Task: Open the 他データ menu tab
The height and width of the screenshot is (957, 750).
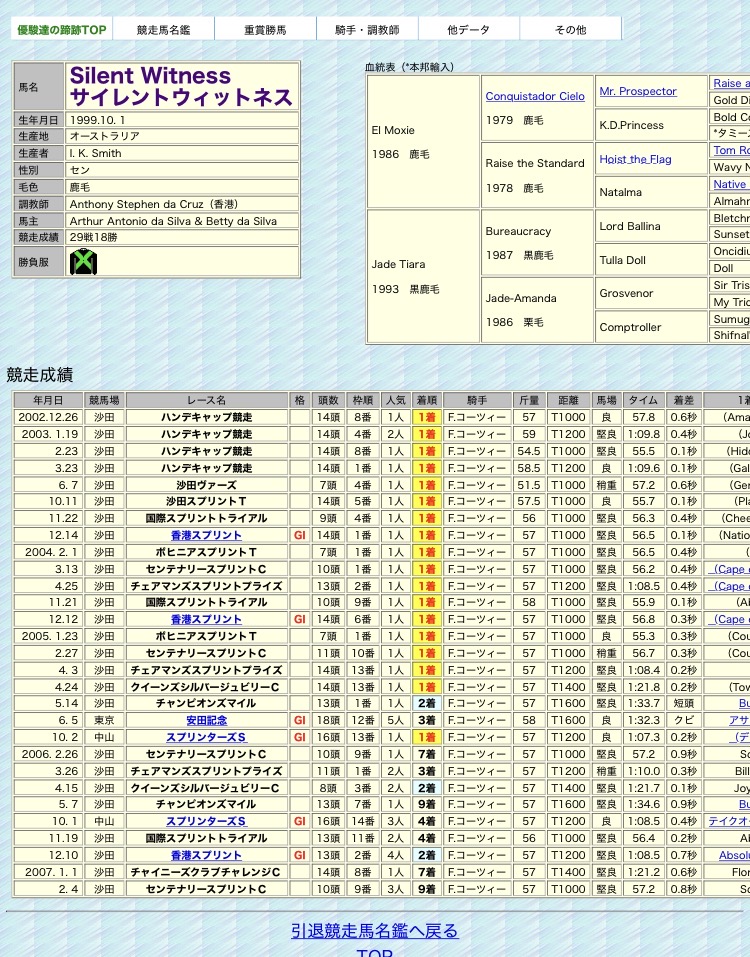Action: click(x=468, y=30)
